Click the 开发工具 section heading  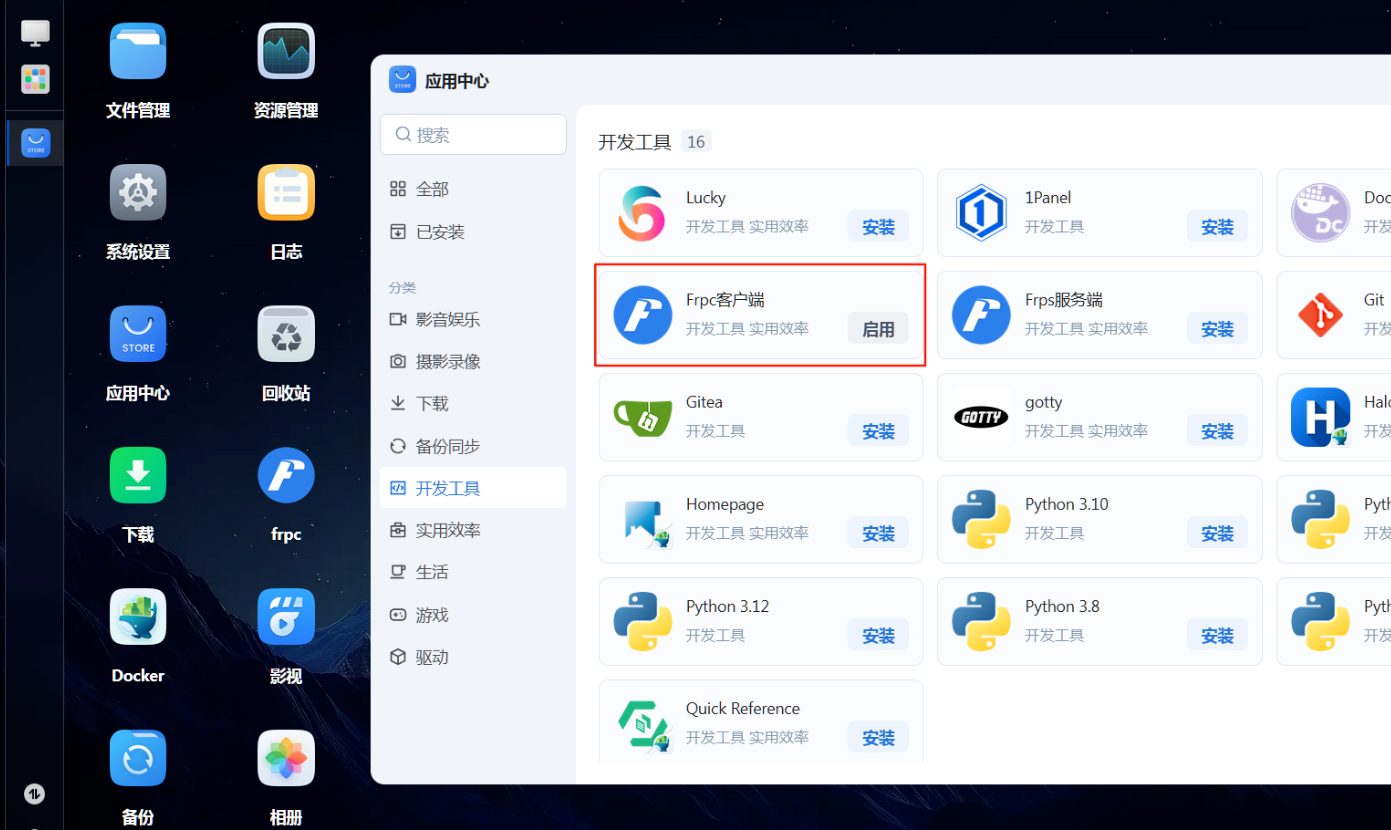tap(635, 142)
